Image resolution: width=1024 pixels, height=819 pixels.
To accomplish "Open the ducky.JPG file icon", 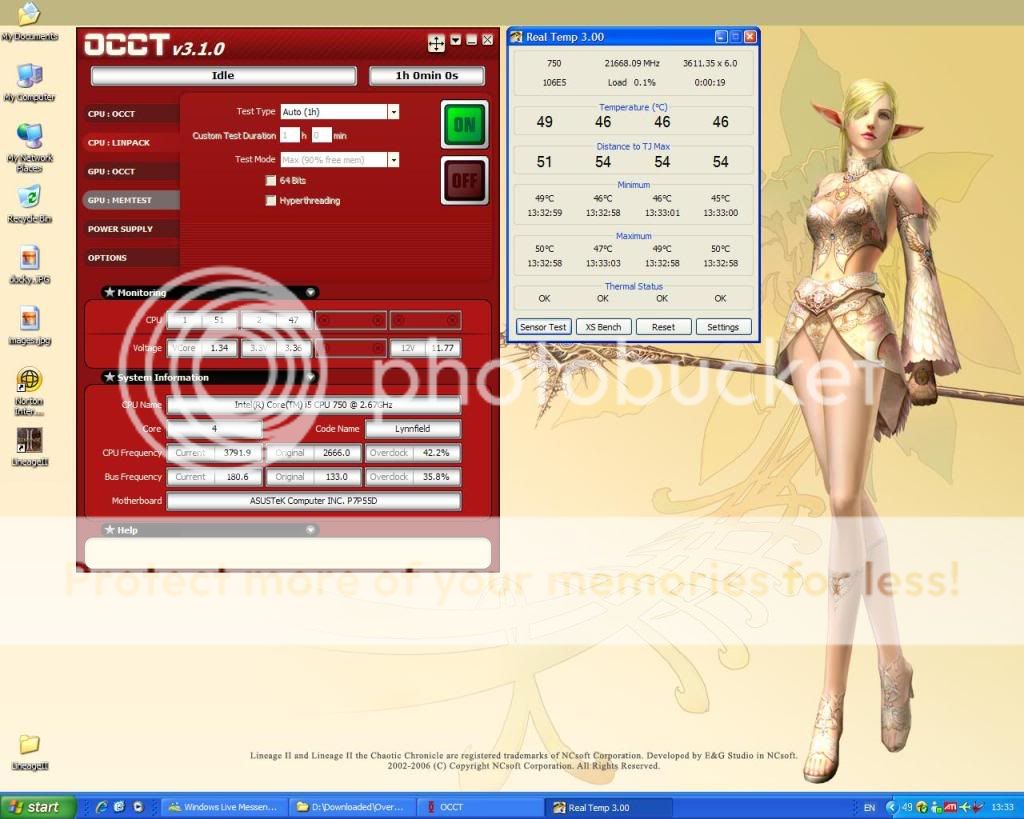I will [x=29, y=258].
